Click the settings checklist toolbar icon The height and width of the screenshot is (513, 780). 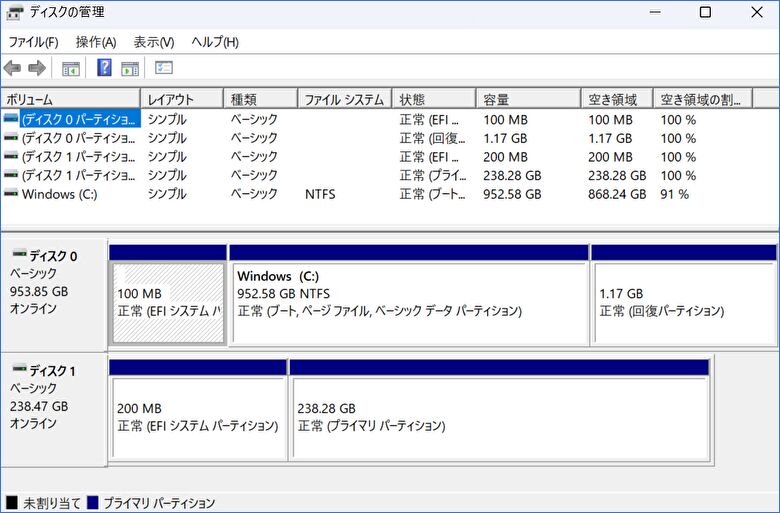tap(164, 68)
